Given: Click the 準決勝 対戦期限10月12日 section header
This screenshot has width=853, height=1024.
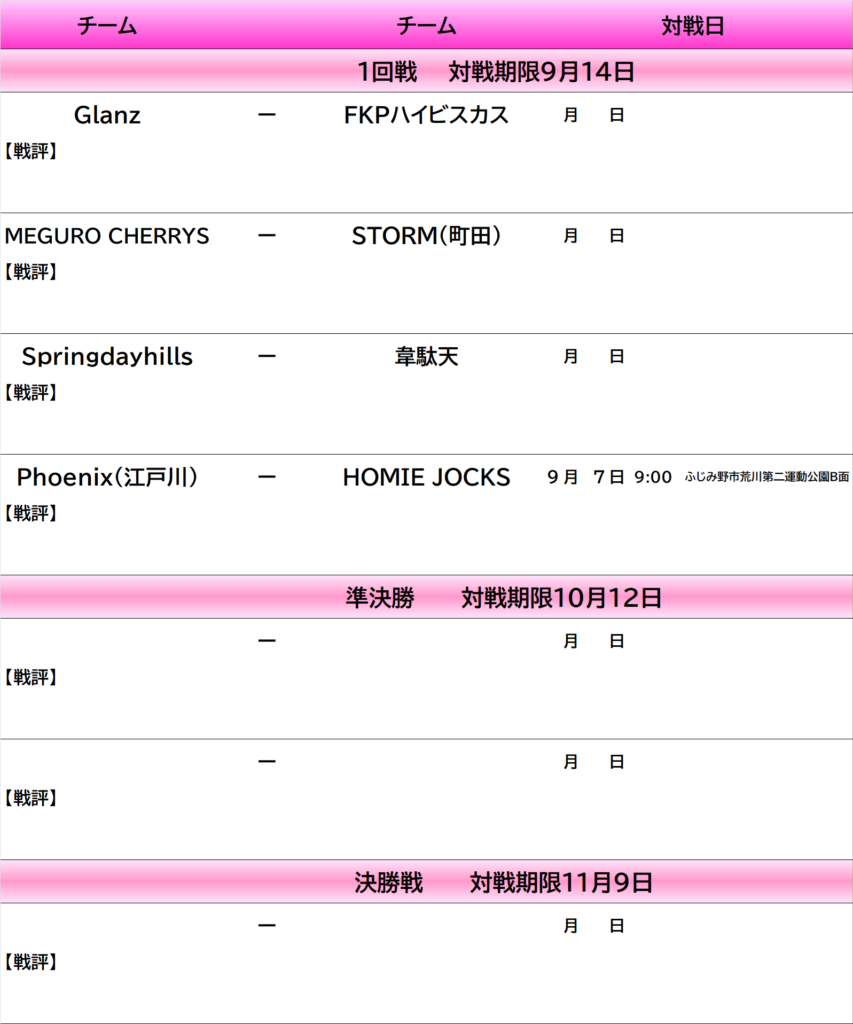Looking at the screenshot, I should (503, 598).
